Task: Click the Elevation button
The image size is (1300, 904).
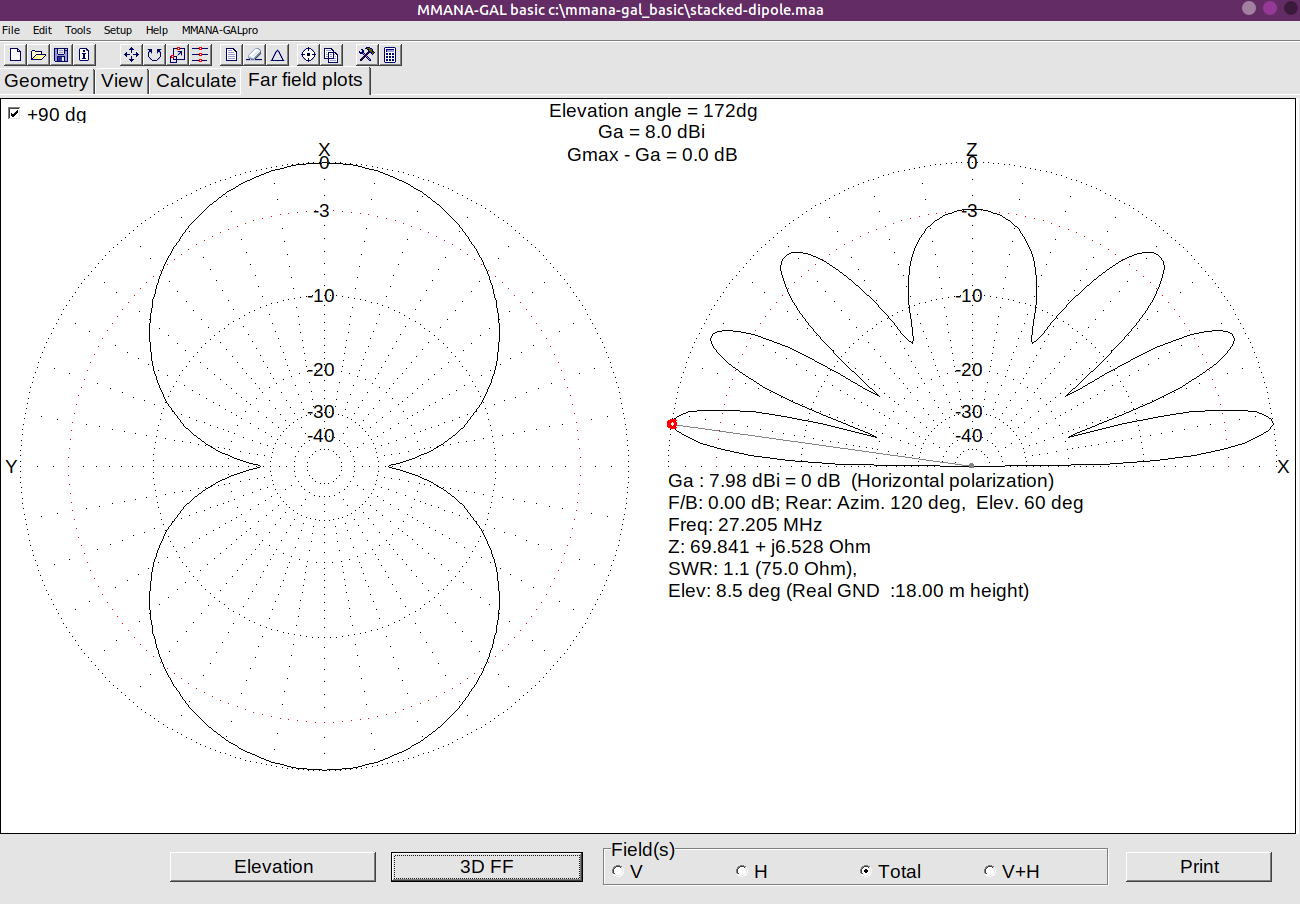Action: 272,866
